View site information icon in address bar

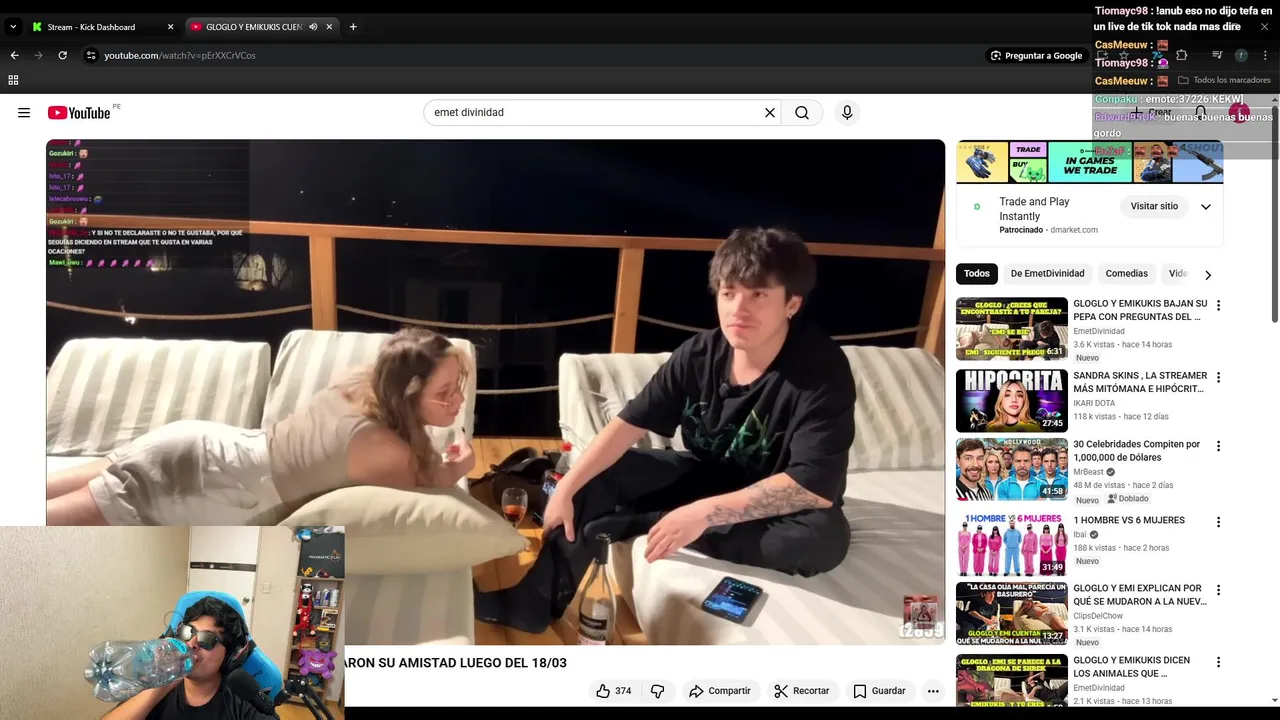coord(91,56)
